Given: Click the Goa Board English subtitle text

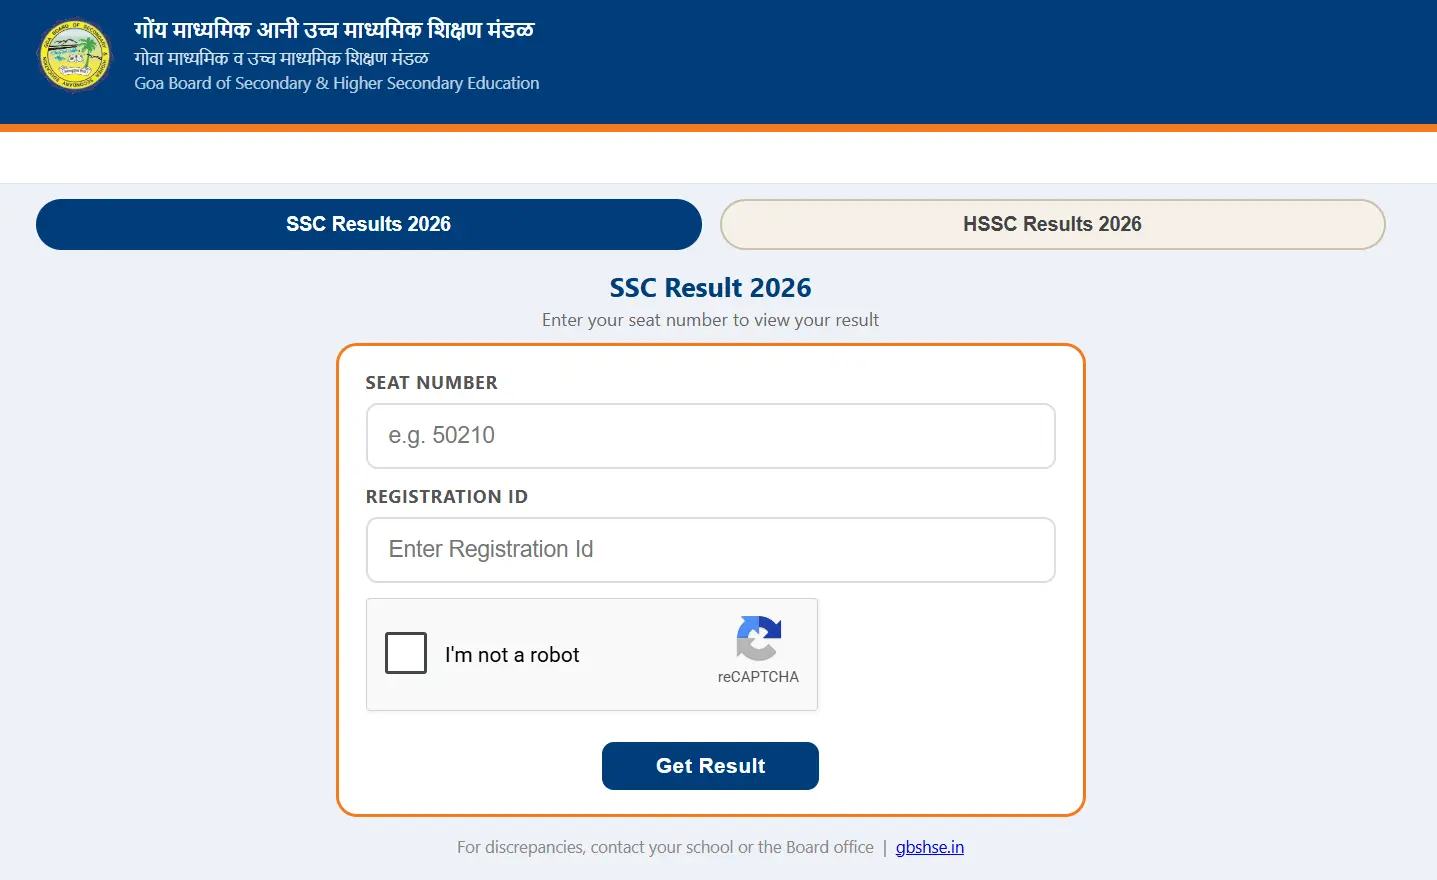Looking at the screenshot, I should (336, 83).
